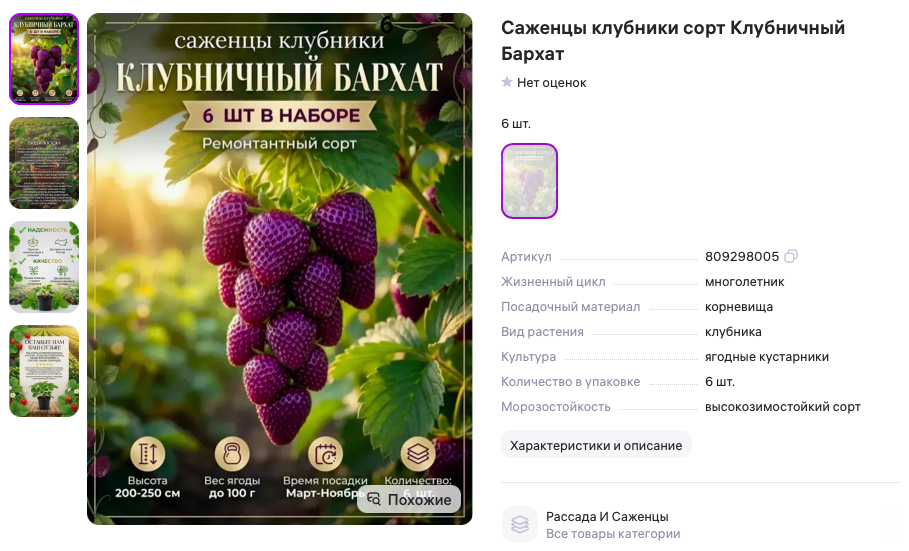The height and width of the screenshot is (551, 909).
Task: Open Характеристики и описание
Action: coord(596,445)
